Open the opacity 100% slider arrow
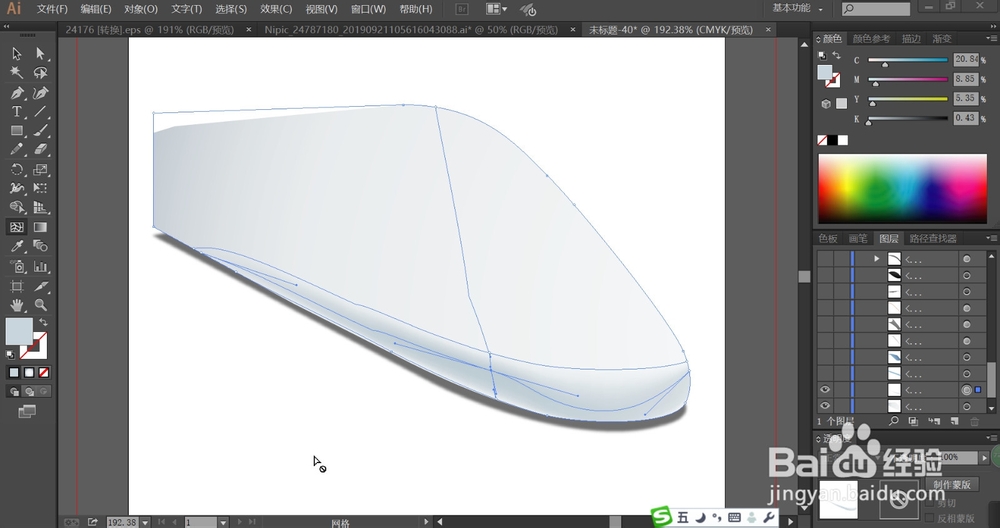The width and height of the screenshot is (1000, 528). pyautogui.click(x=985, y=457)
